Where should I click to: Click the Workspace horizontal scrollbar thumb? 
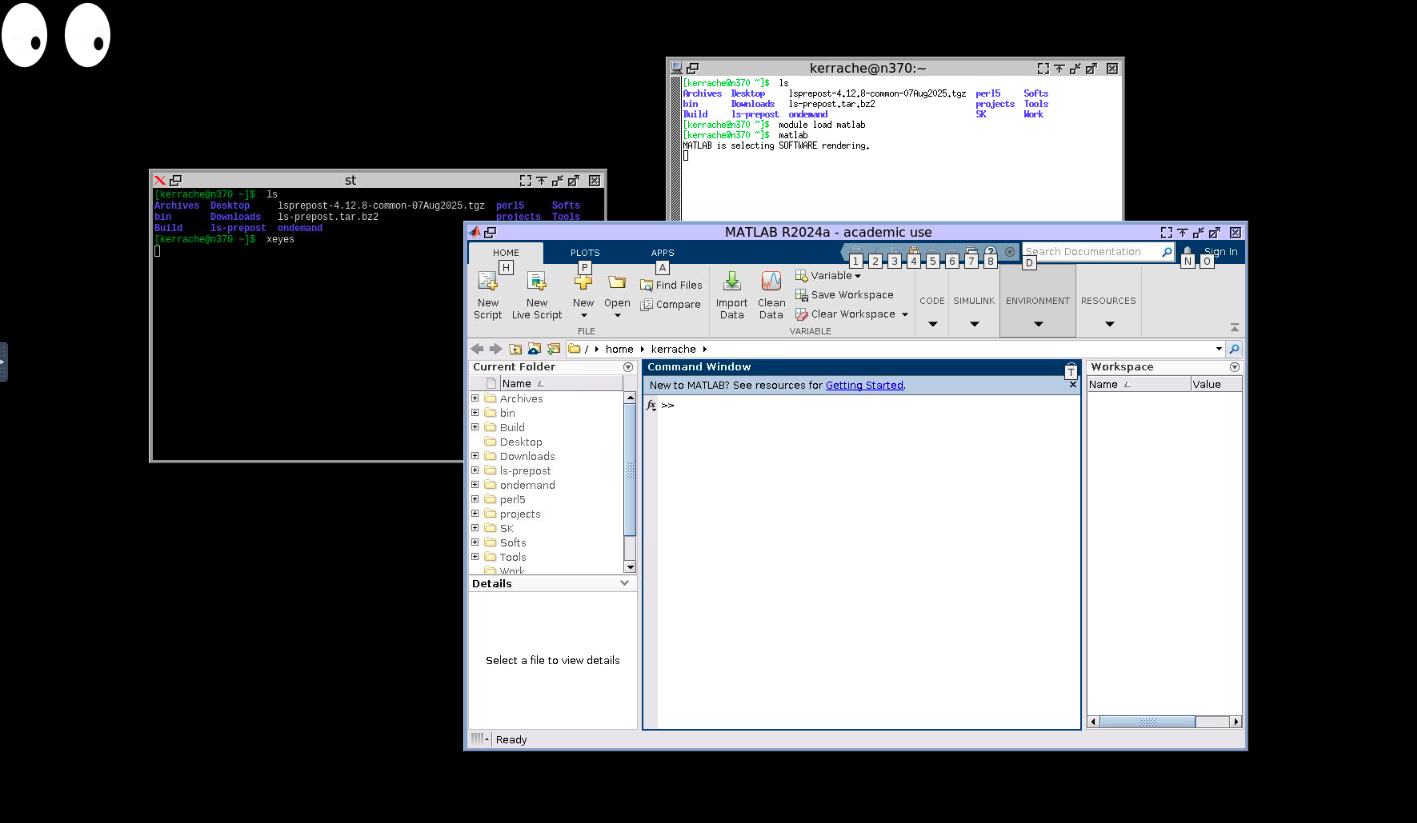pos(1147,722)
